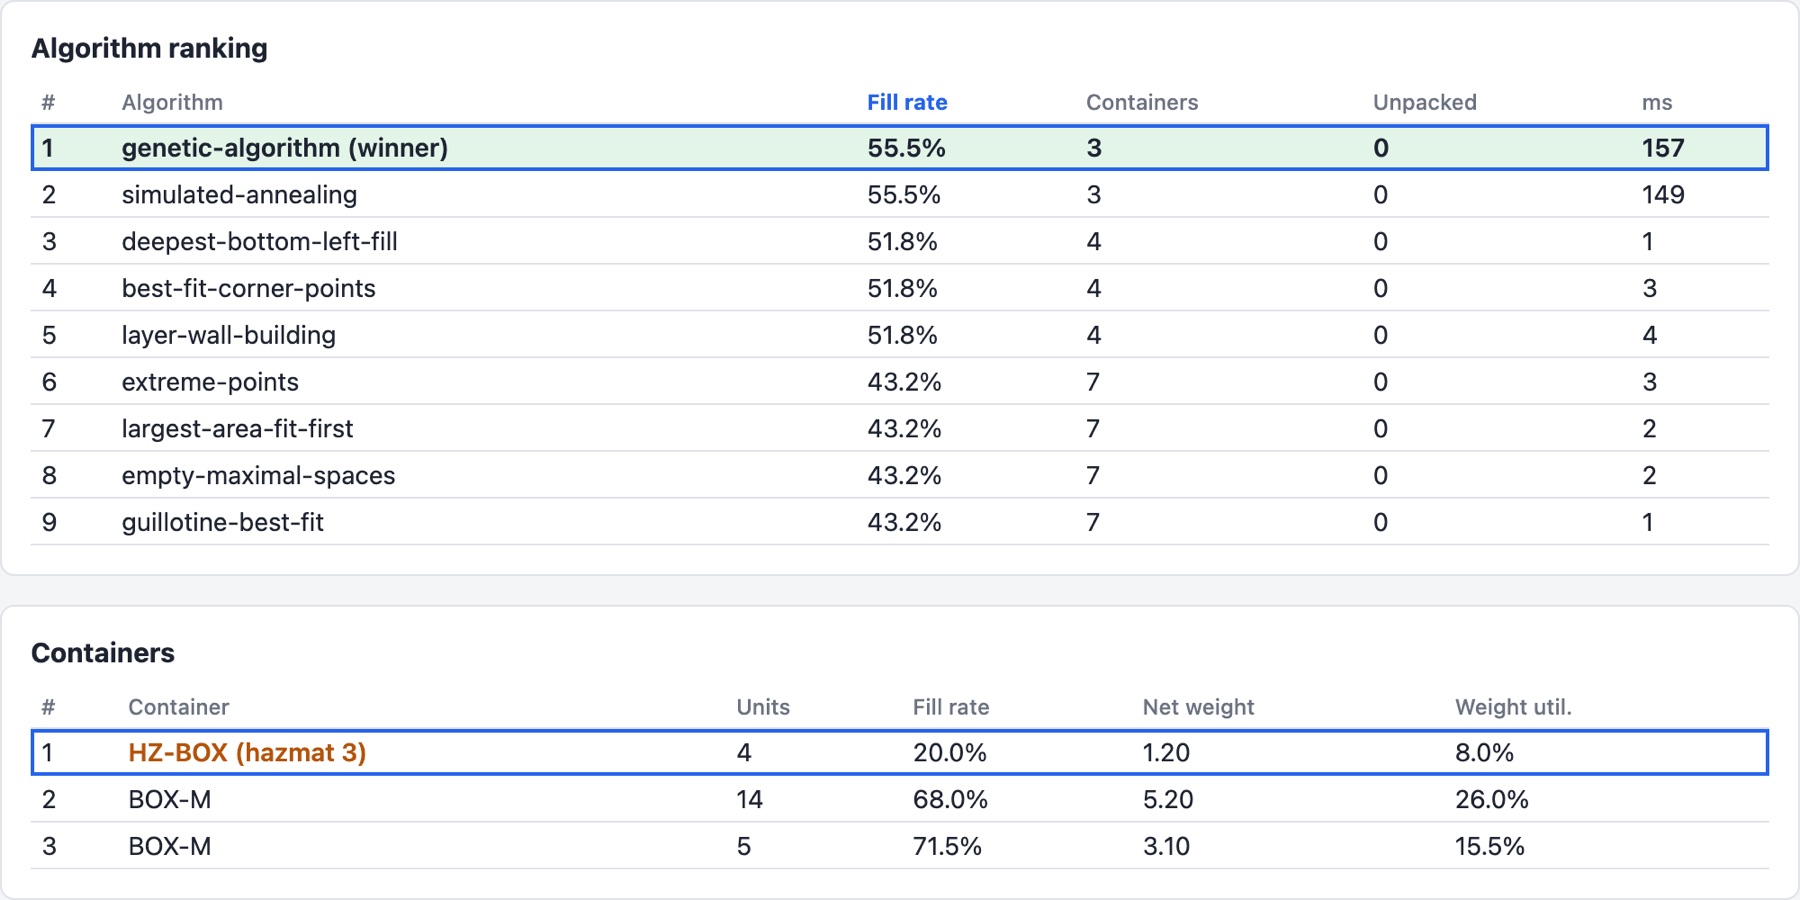Select the BOX-M container with 5 units

900,846
